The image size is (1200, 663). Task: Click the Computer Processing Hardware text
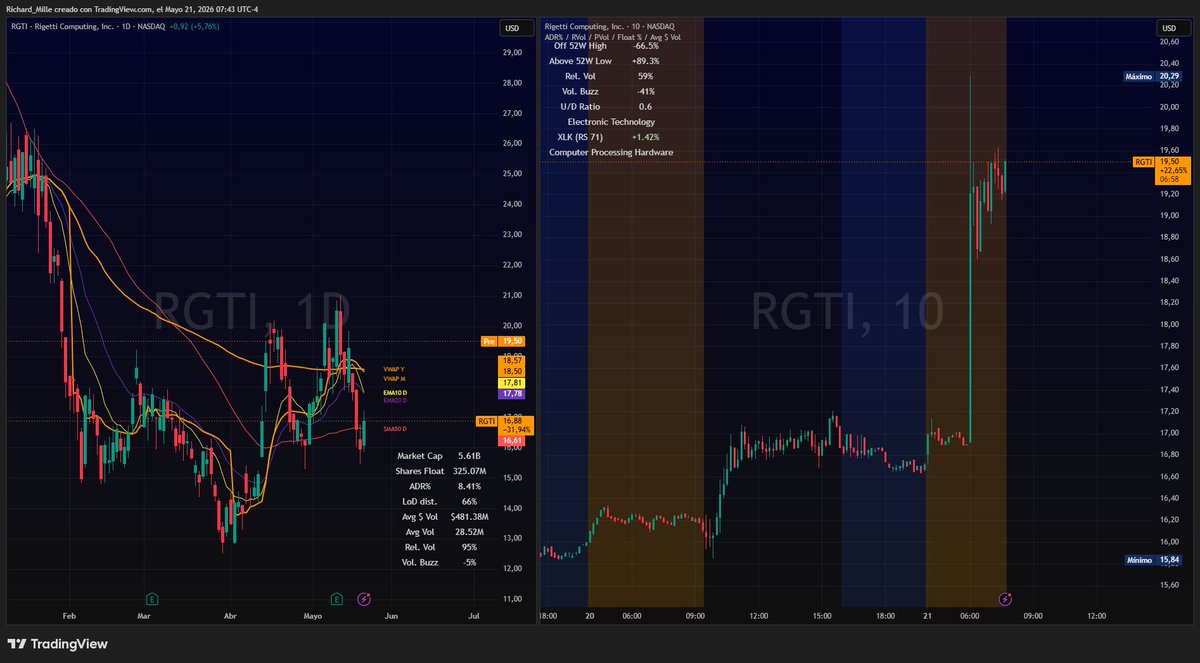tap(611, 152)
